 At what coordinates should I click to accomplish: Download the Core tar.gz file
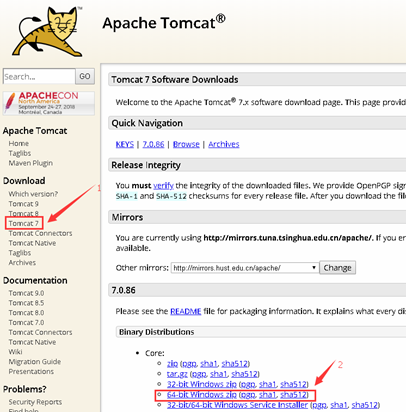tap(177, 374)
